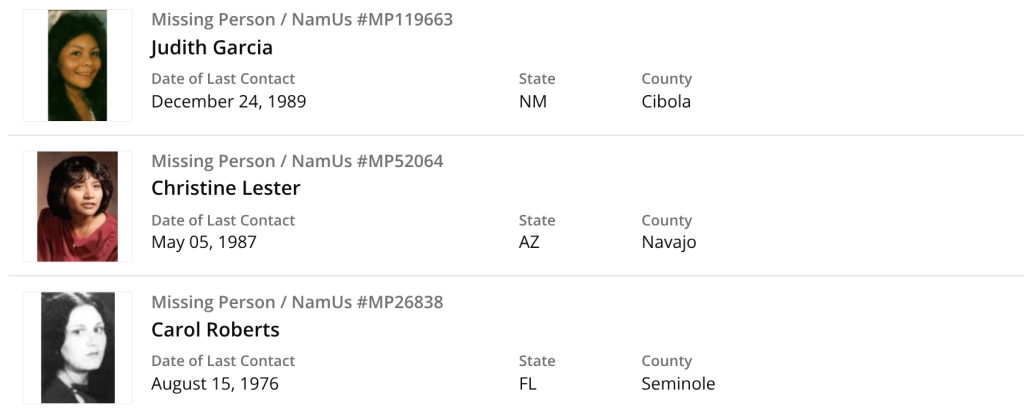Click the FL state value

pos(527,384)
